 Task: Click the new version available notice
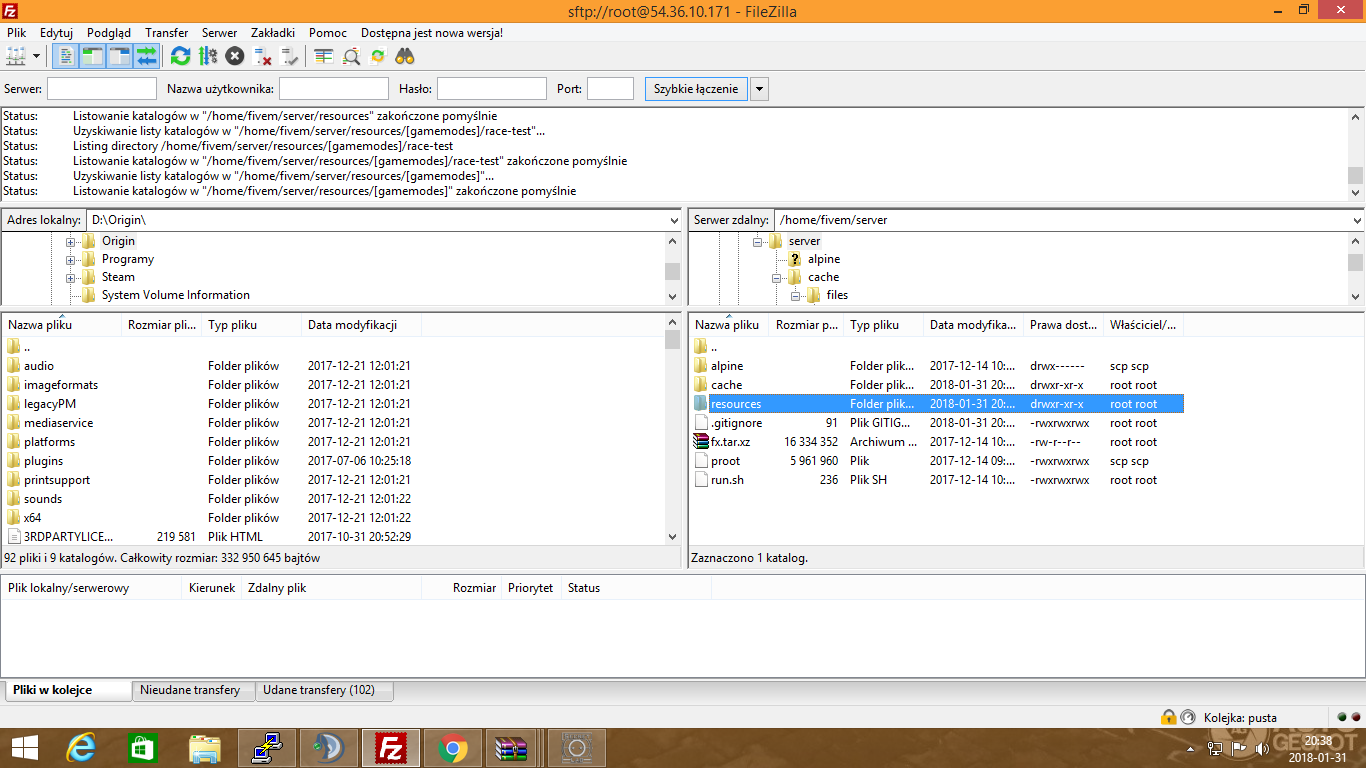[431, 33]
